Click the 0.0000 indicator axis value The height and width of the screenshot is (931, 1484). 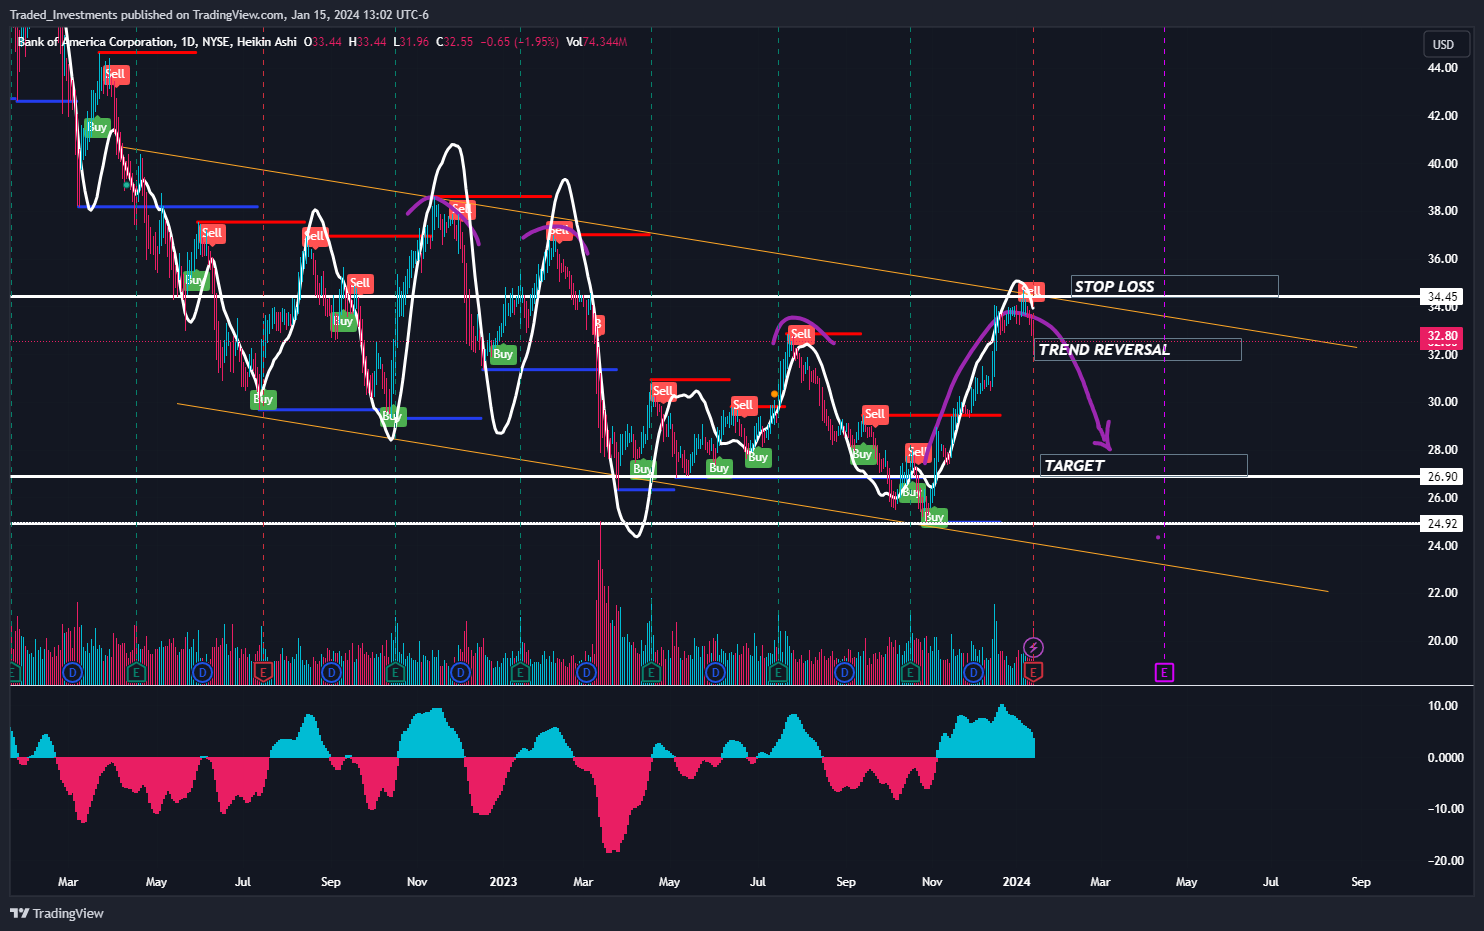pos(1445,758)
